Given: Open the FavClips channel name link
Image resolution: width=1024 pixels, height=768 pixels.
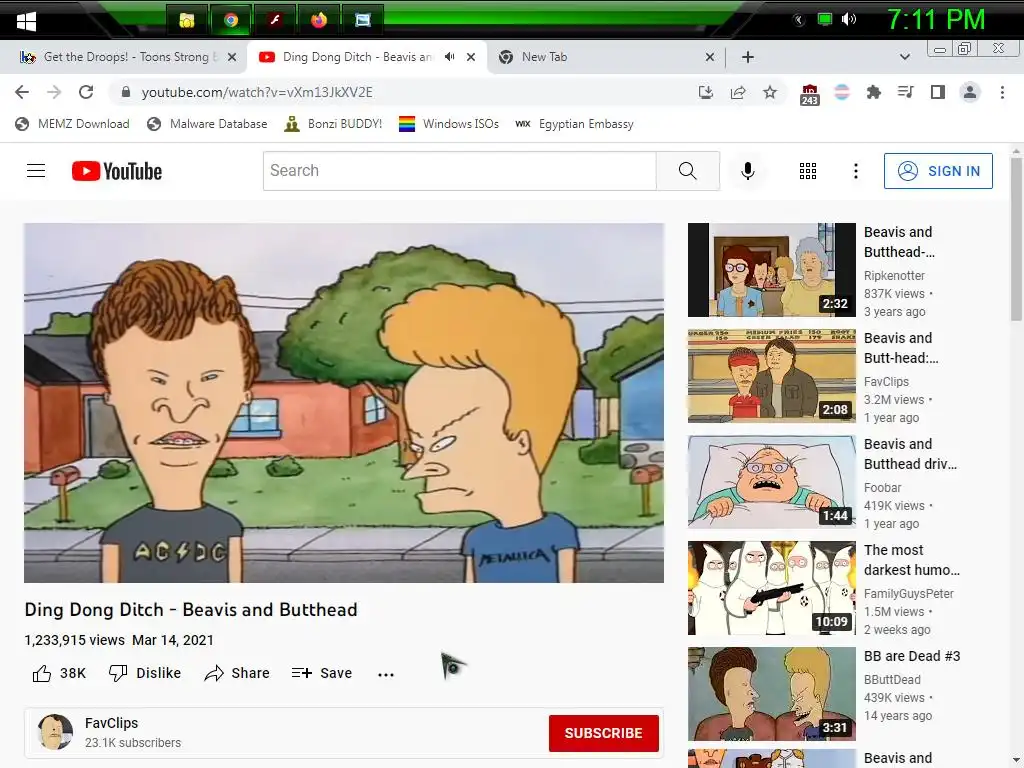Looking at the screenshot, I should click(x=111, y=723).
